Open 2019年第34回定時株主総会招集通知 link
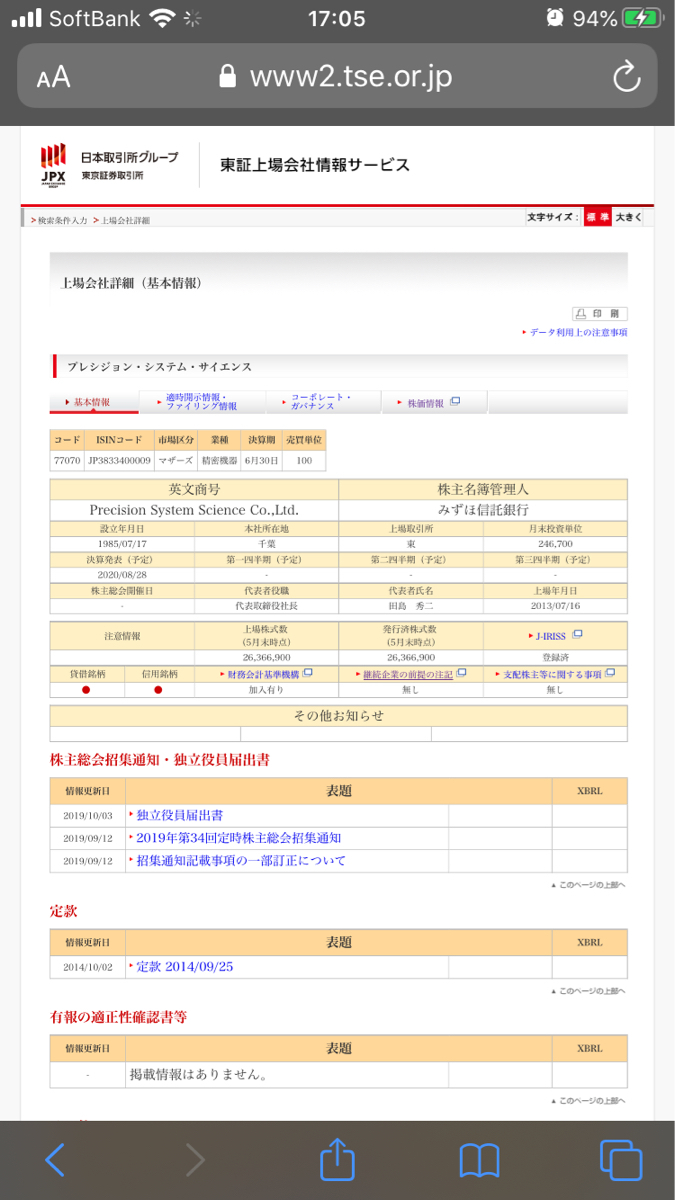Viewport: 675px width, 1200px height. coord(239,838)
